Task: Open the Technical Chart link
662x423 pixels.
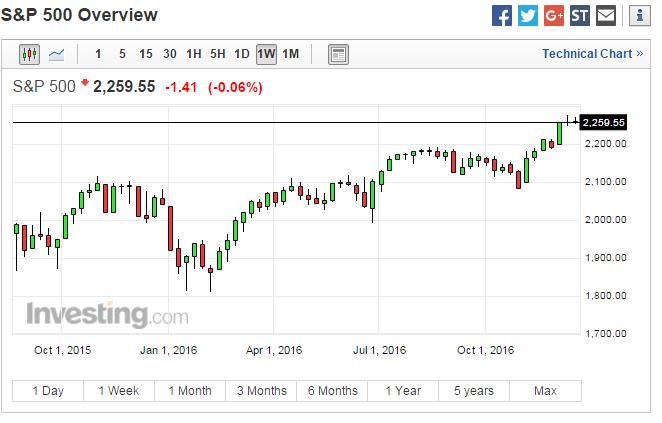Action: [x=592, y=54]
